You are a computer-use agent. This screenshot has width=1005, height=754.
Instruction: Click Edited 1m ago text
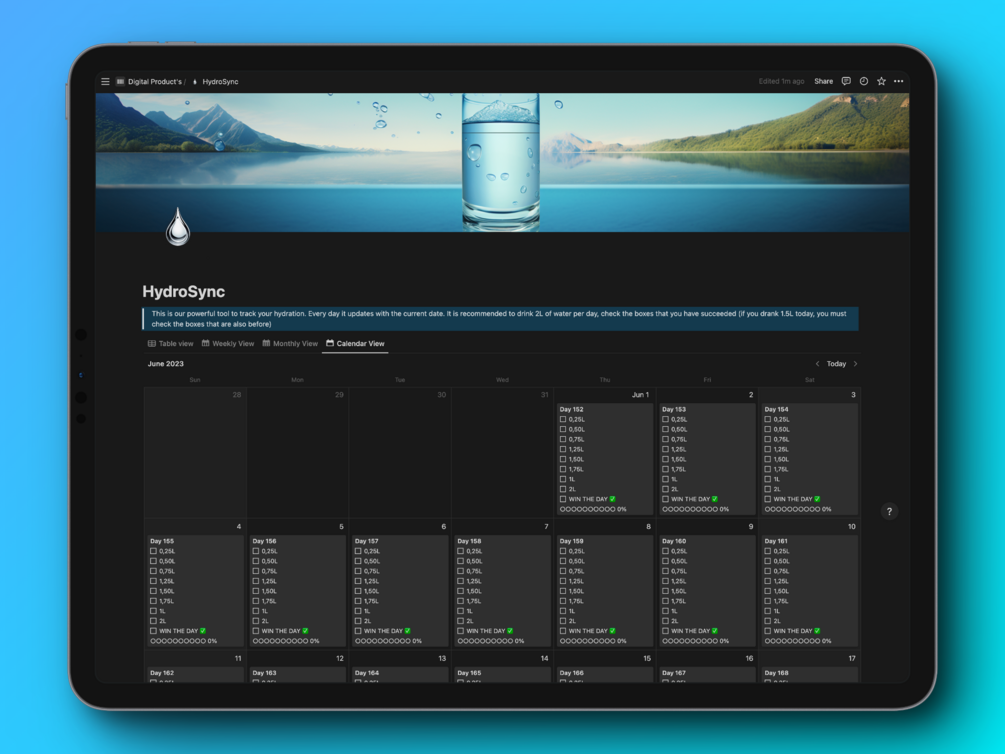coord(781,81)
